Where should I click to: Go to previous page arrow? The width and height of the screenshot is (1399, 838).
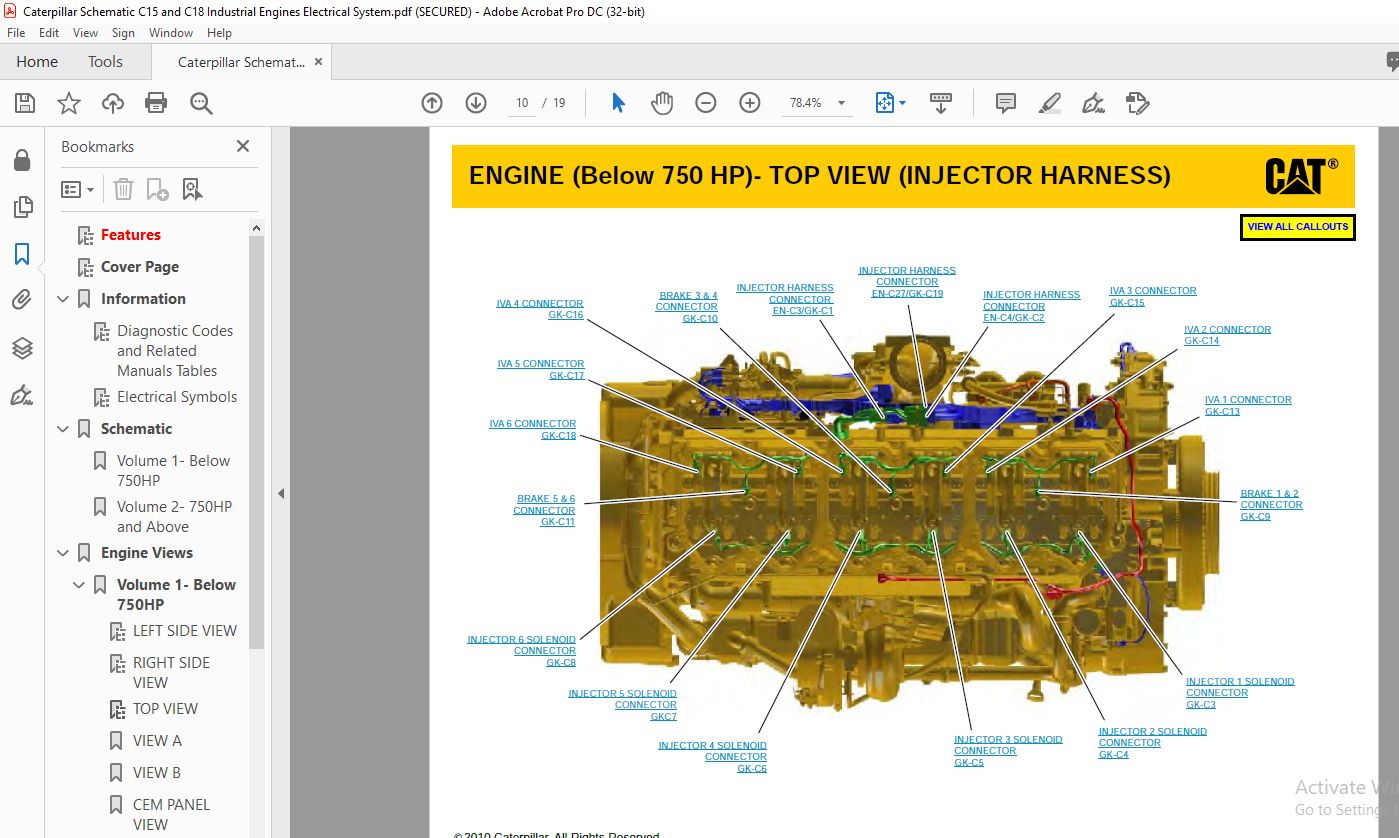tap(432, 103)
